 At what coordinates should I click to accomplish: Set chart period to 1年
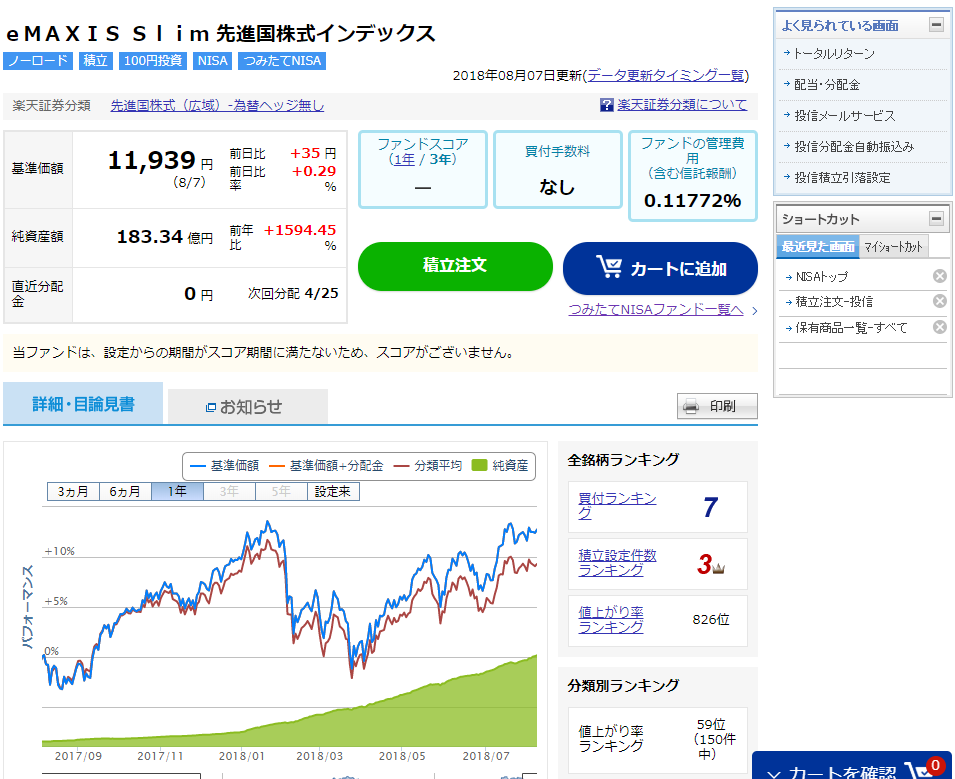click(x=177, y=492)
